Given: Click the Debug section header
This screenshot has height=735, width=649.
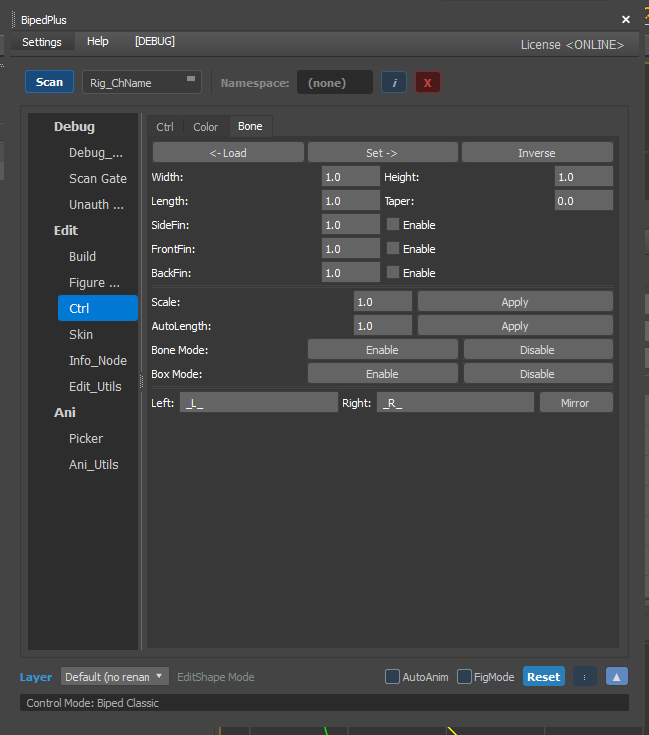Looking at the screenshot, I should pyautogui.click(x=74, y=127).
